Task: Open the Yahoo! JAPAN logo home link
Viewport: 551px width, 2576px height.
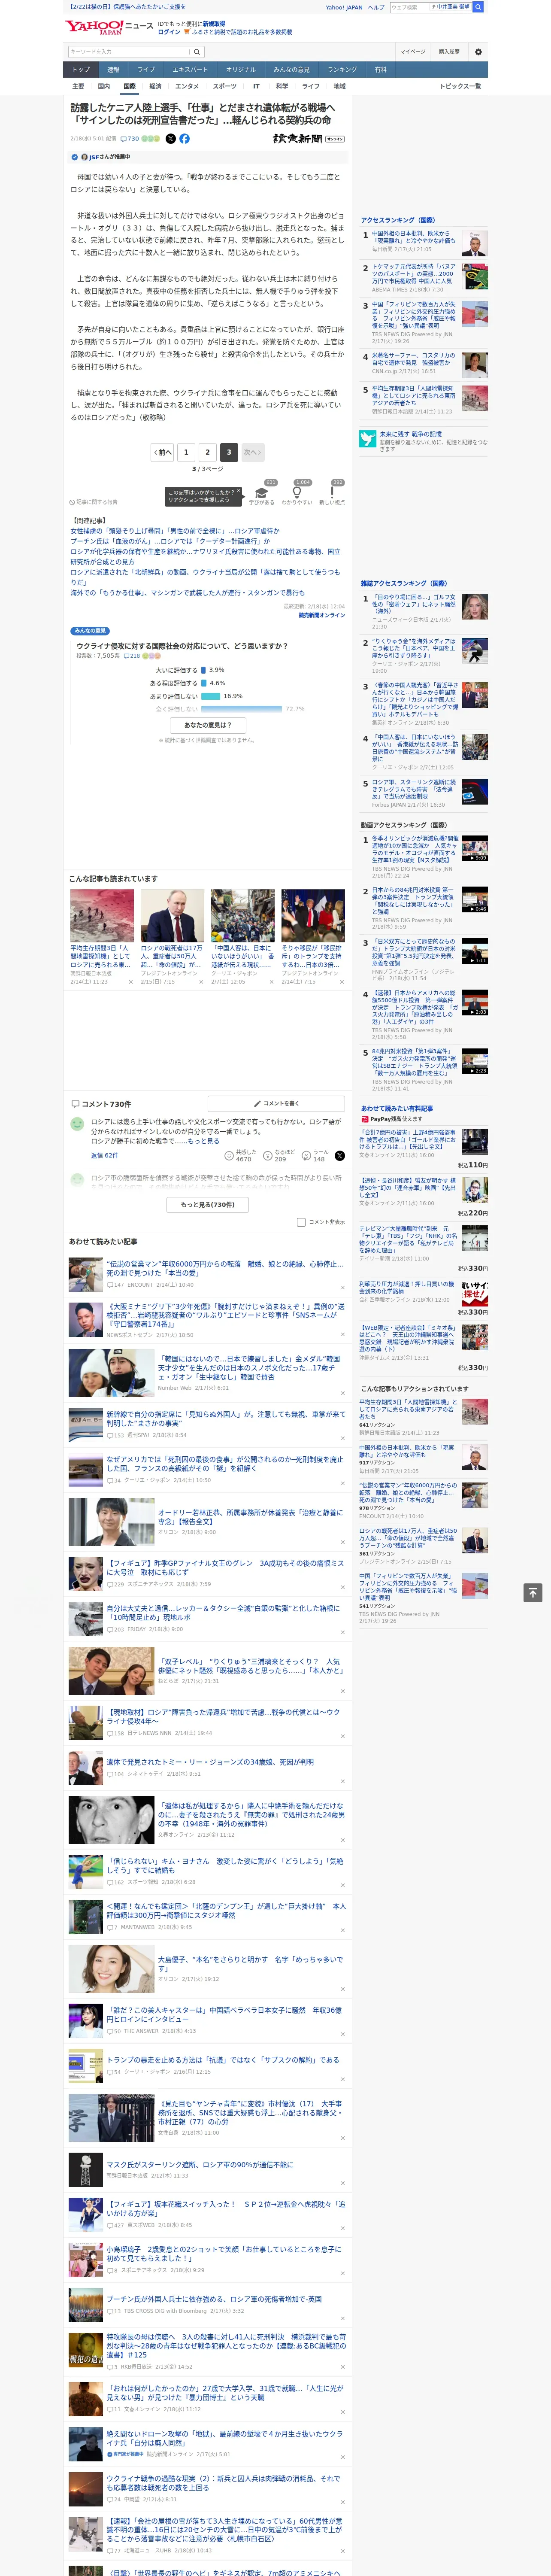Action: coord(95,27)
